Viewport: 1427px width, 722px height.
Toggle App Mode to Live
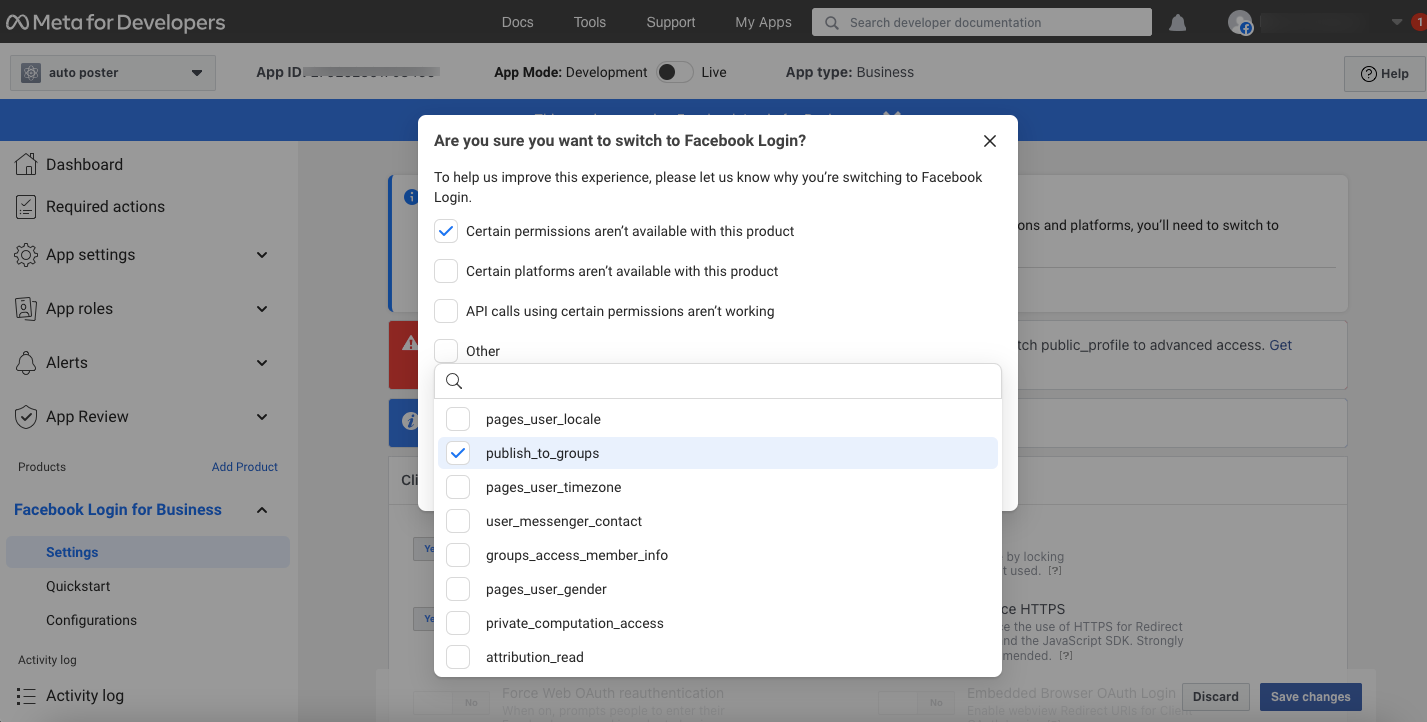click(x=675, y=72)
